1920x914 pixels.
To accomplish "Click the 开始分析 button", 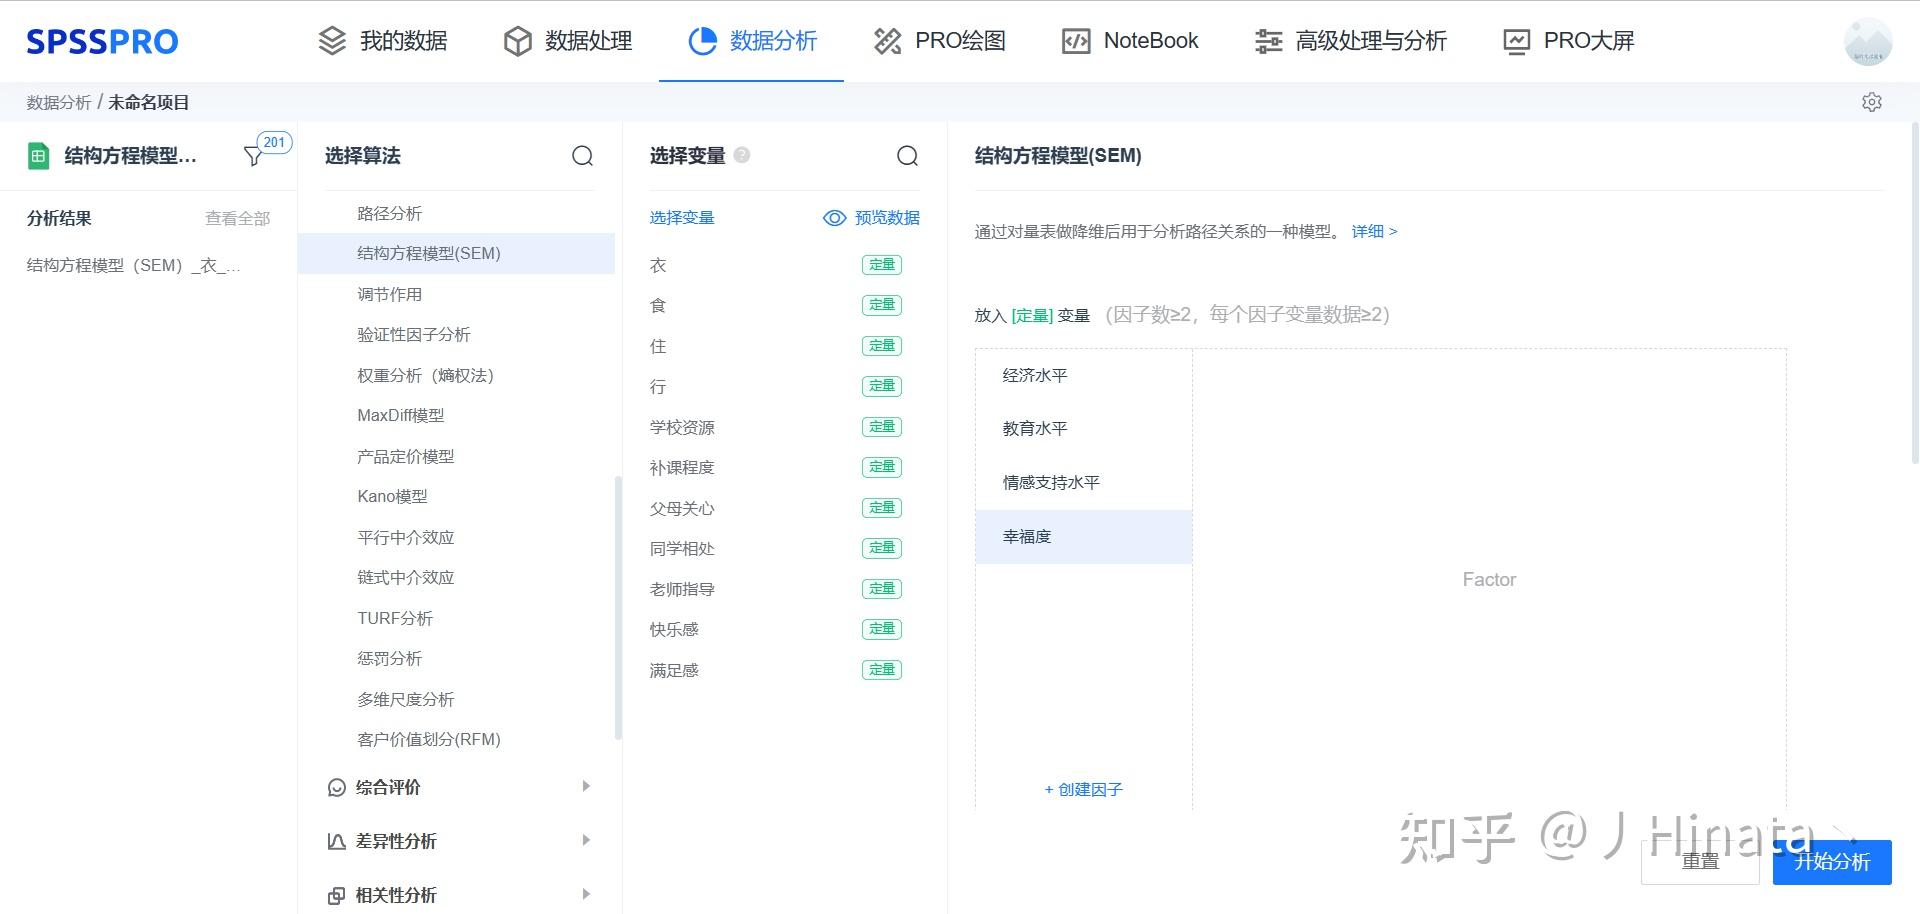I will click(x=1831, y=862).
